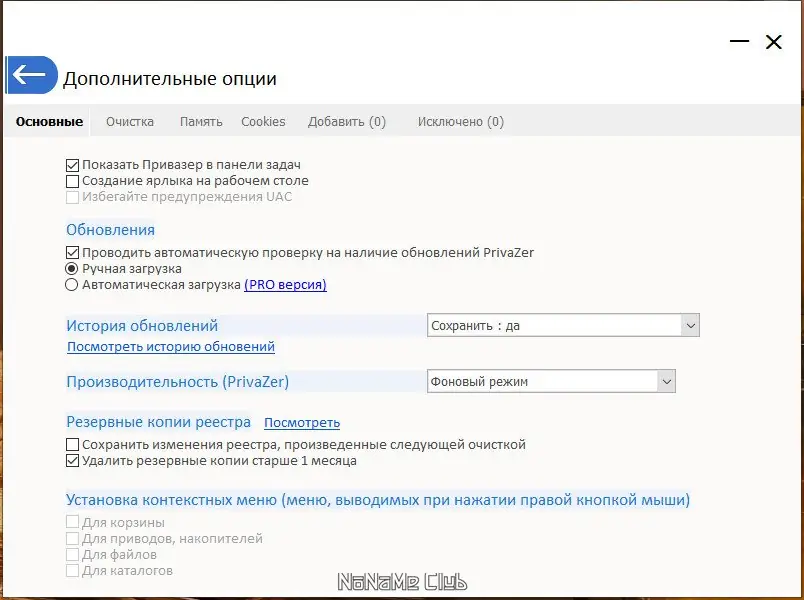The image size is (804, 600).
Task: Minimize the PrivaZer options window
Action: click(x=739, y=41)
